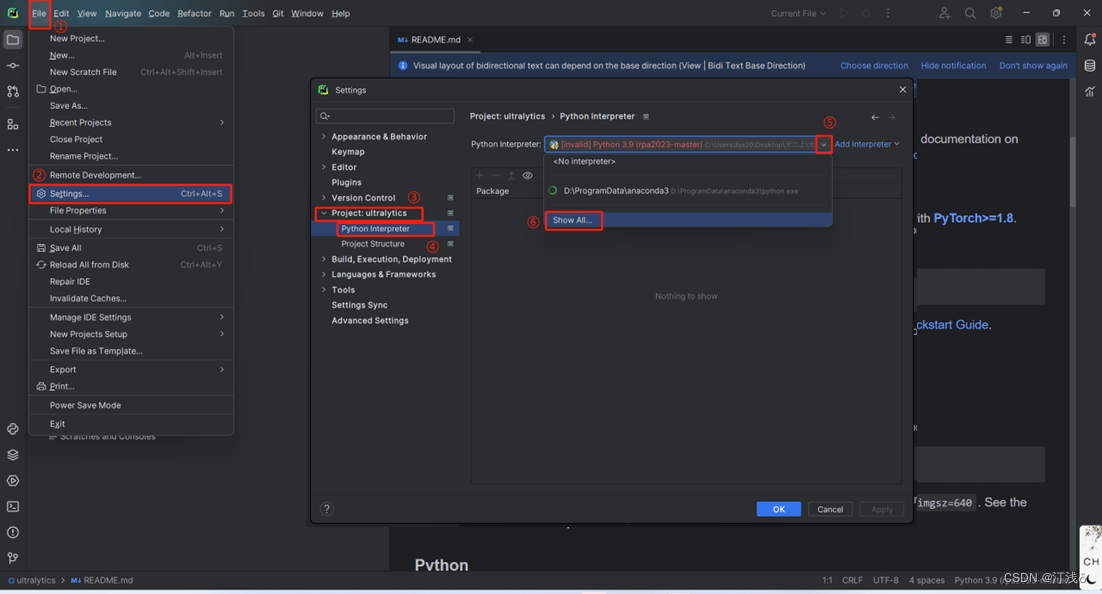The width and height of the screenshot is (1102, 594).
Task: Click the Keymap settings entry
Action: (x=348, y=152)
